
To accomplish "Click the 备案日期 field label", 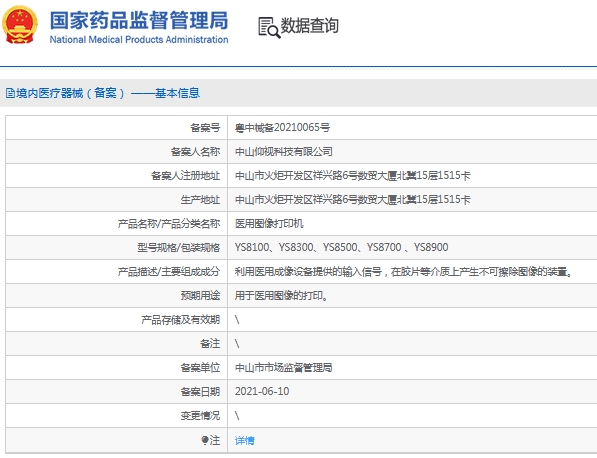I will [x=200, y=391].
